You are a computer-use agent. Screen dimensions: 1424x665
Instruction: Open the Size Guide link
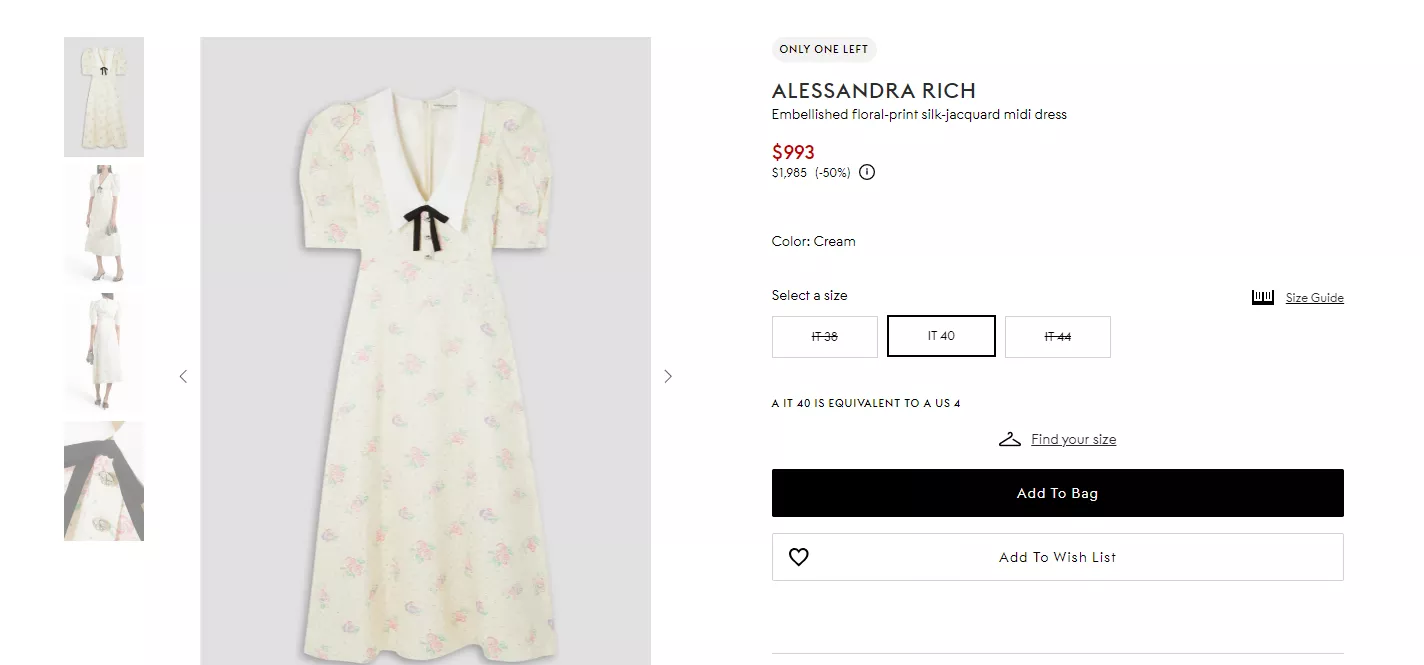[x=1314, y=298]
